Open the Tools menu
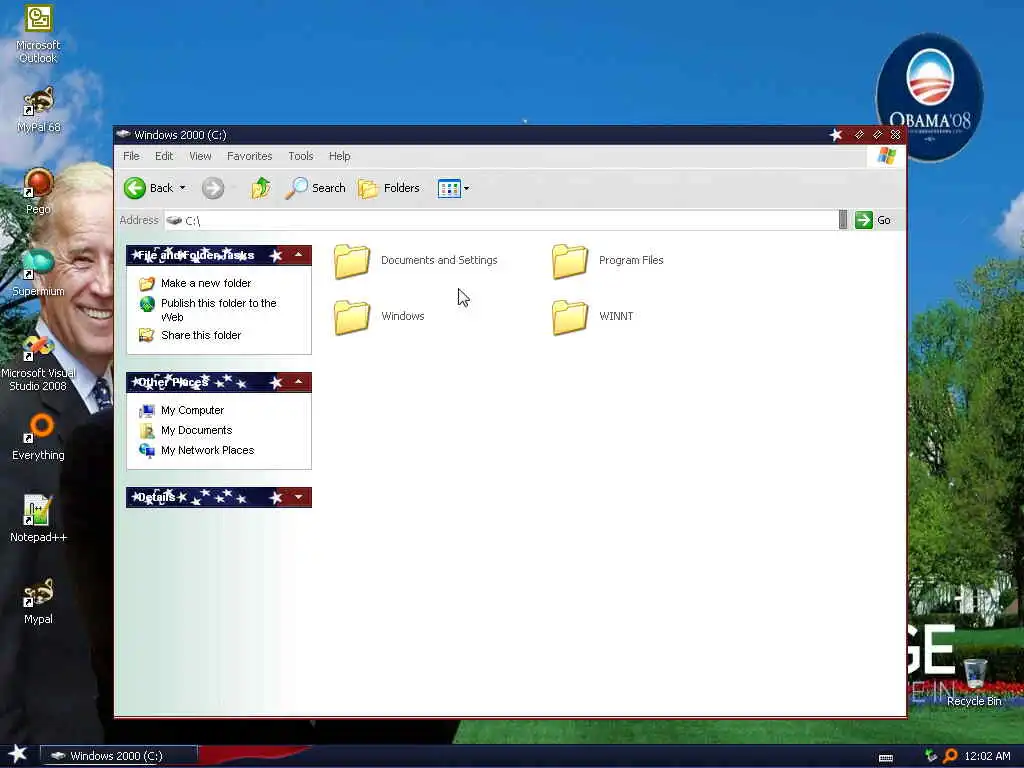Image resolution: width=1024 pixels, height=768 pixels. click(300, 156)
